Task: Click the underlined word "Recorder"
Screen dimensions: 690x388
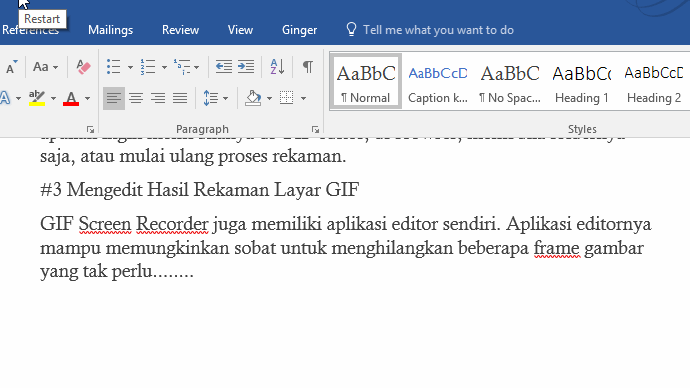Action: coord(172,224)
